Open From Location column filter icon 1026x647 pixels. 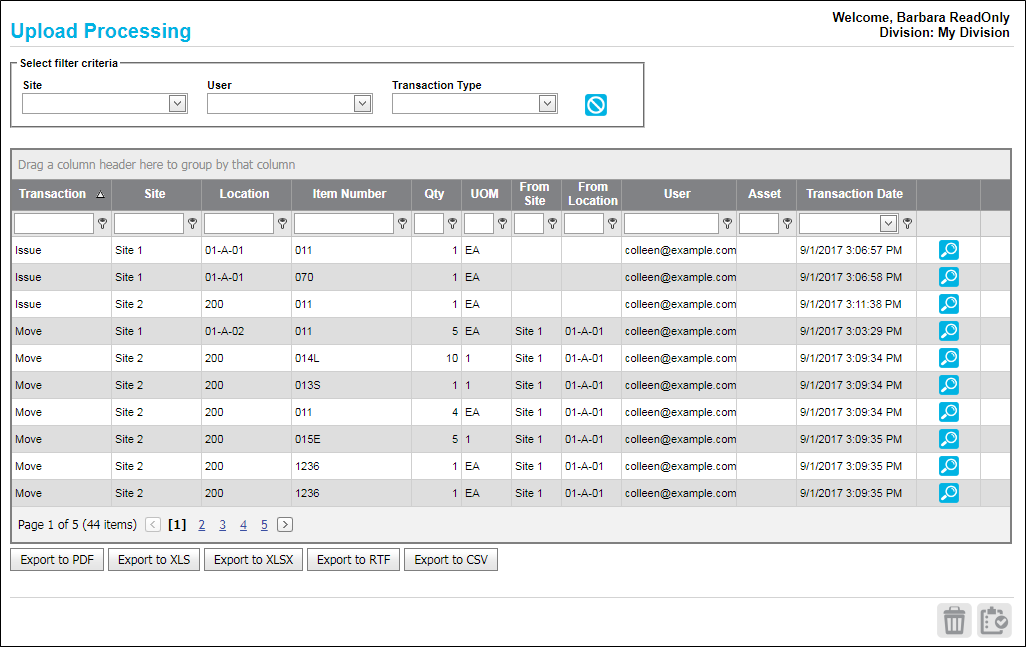[612, 224]
